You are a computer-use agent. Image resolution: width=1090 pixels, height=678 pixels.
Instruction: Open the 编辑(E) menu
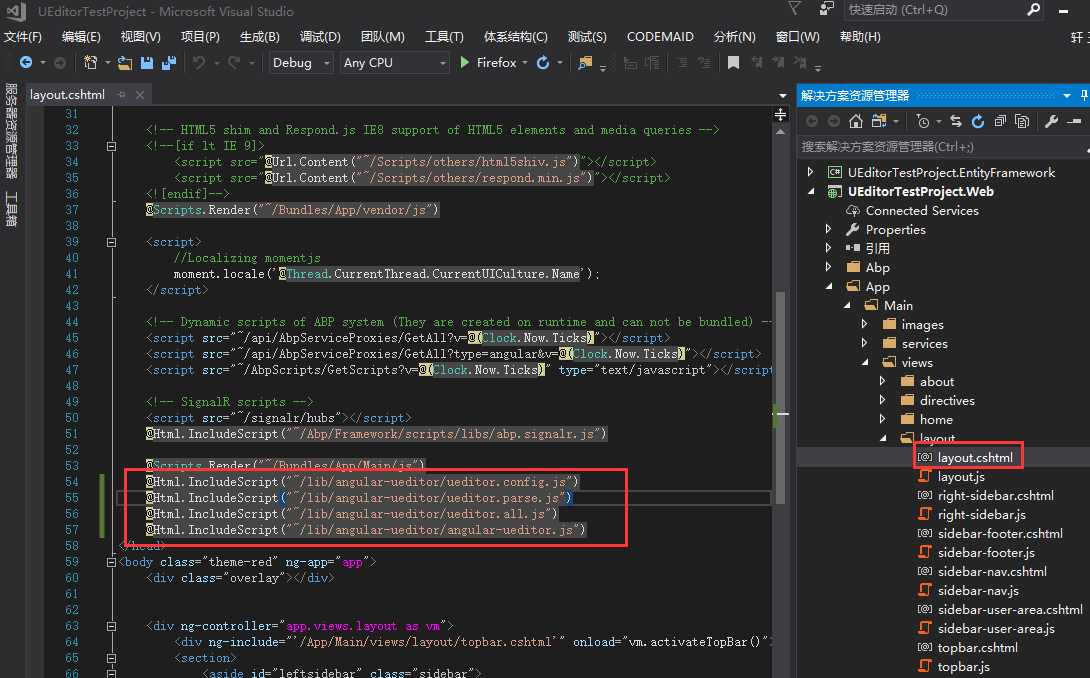coord(81,37)
